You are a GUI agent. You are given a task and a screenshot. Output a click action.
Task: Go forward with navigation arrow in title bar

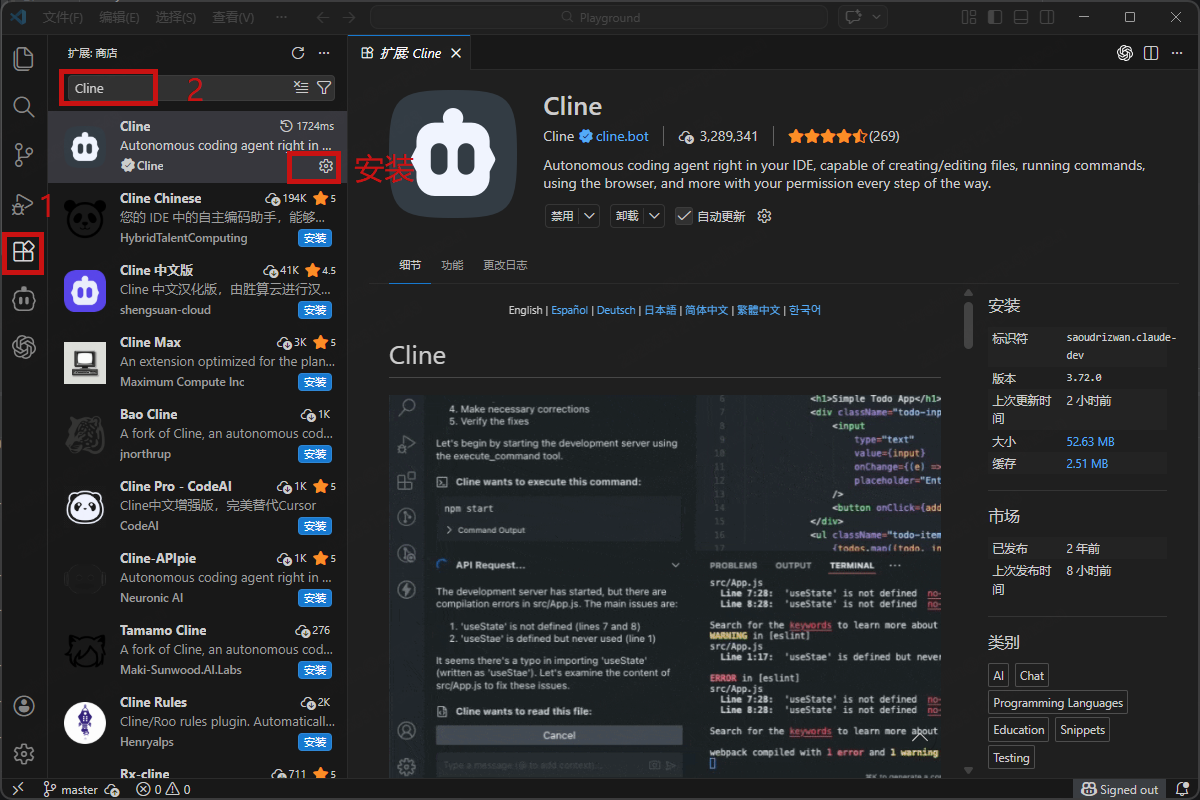[x=348, y=17]
